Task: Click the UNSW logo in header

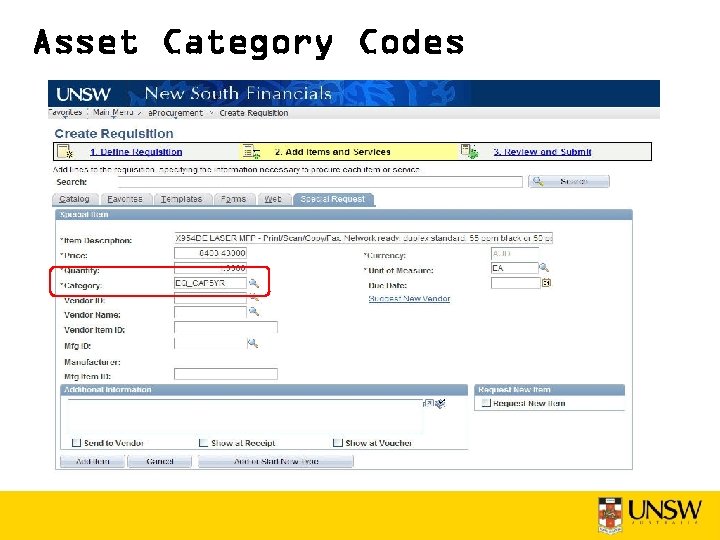Action: (x=83, y=94)
